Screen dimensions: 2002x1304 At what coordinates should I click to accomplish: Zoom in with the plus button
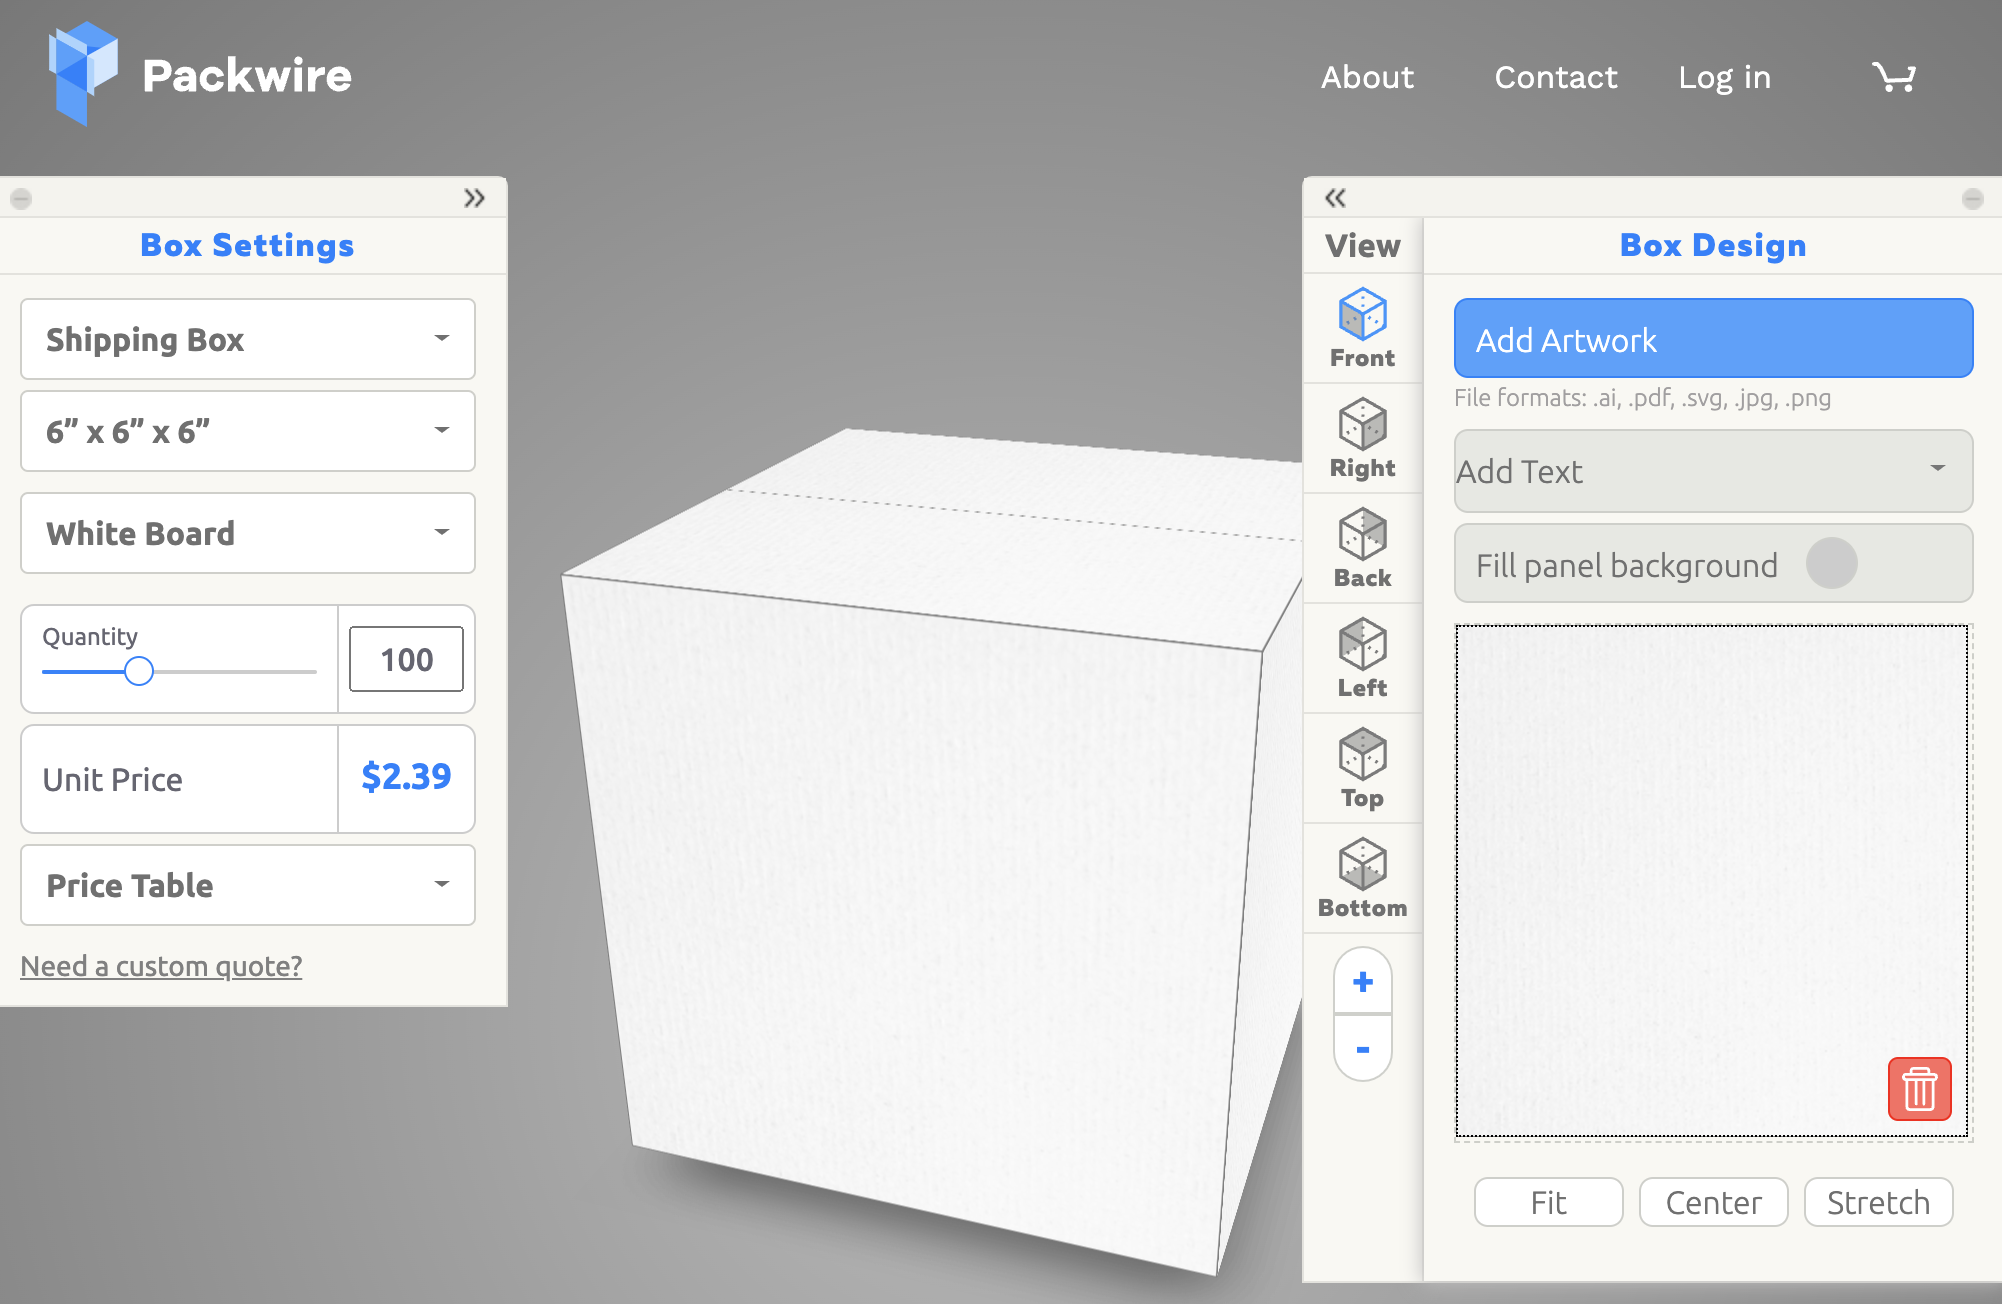[1362, 982]
